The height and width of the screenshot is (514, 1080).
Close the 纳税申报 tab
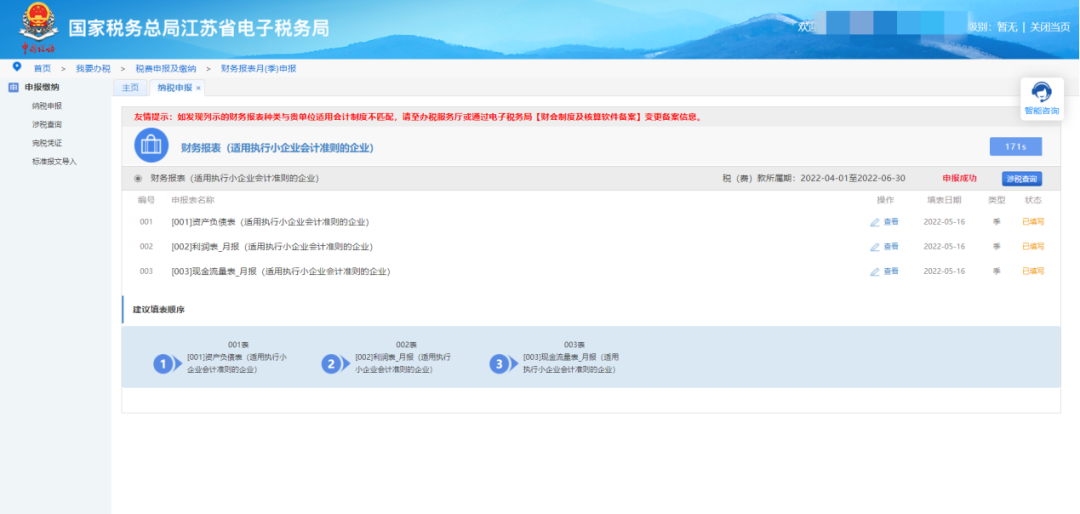(199, 88)
